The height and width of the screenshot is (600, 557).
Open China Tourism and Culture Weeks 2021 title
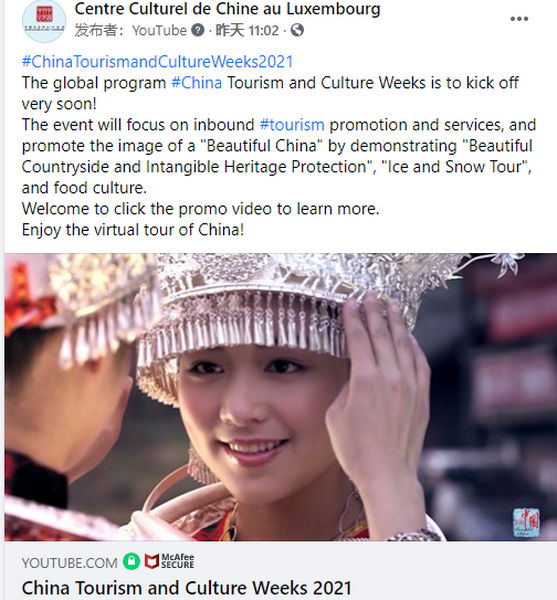[x=187, y=588]
